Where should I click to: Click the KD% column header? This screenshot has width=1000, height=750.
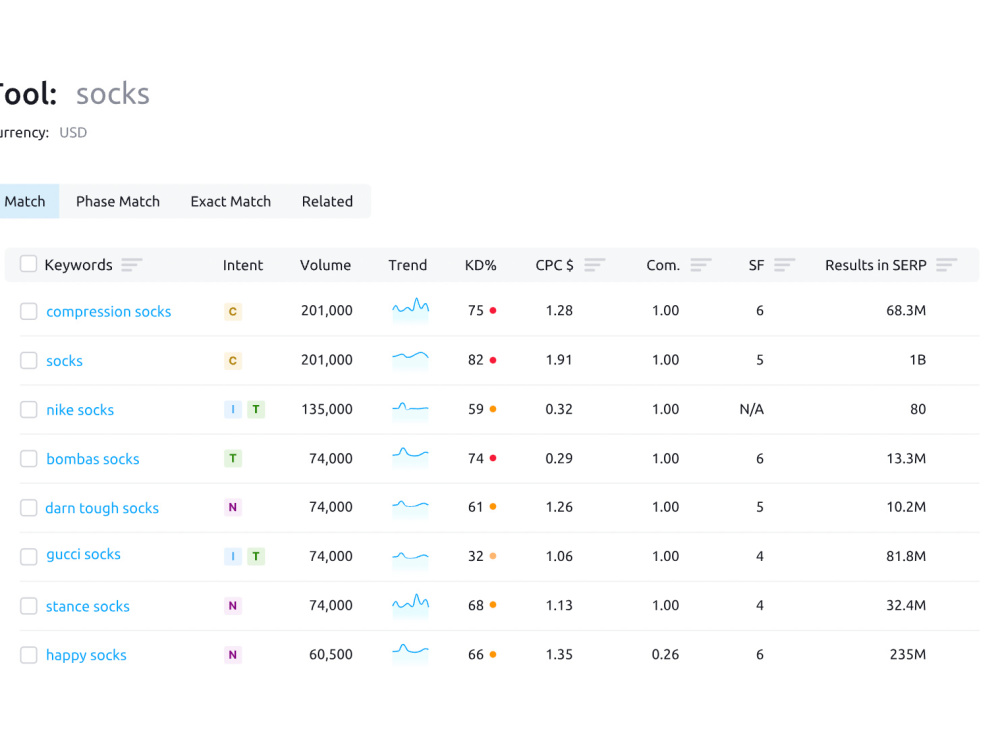tap(480, 265)
